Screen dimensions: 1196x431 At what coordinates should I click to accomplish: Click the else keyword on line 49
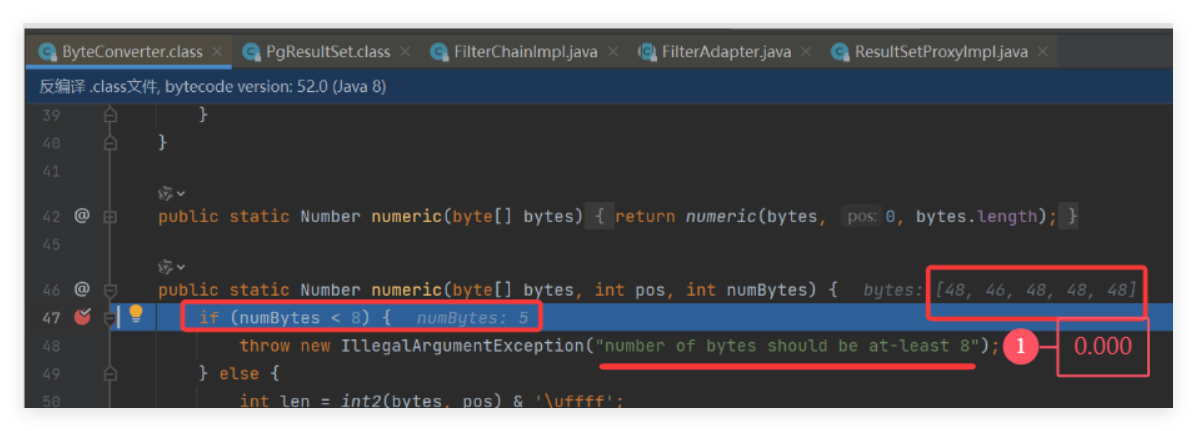(x=239, y=374)
